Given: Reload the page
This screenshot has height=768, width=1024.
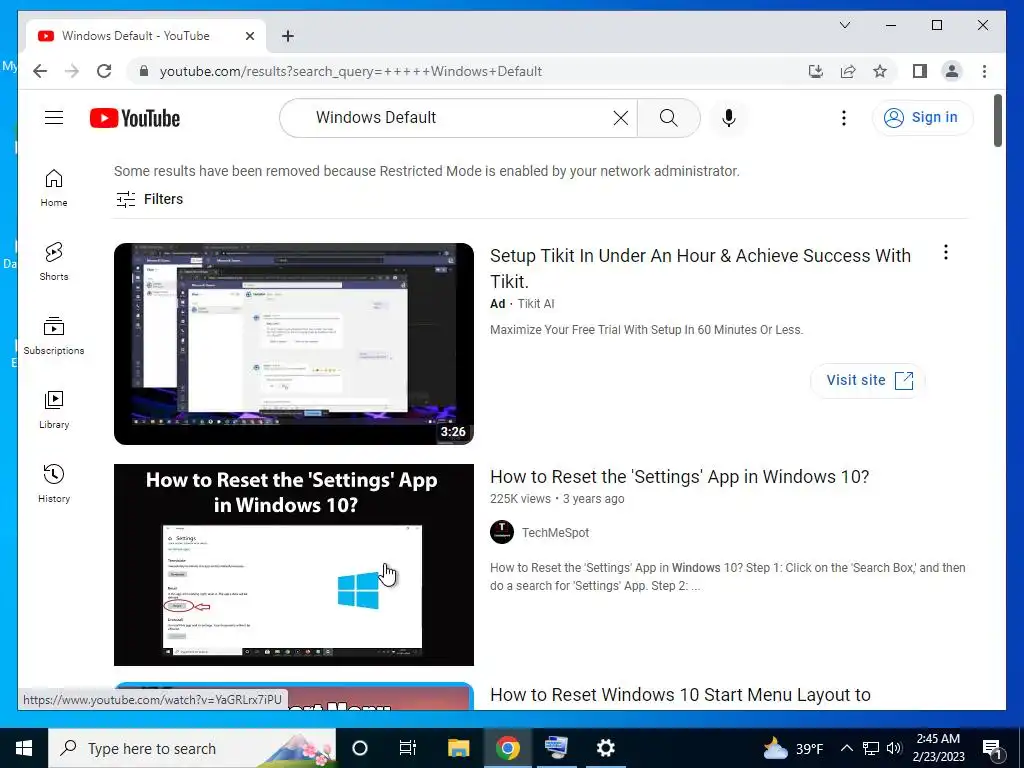Looking at the screenshot, I should 104,71.
